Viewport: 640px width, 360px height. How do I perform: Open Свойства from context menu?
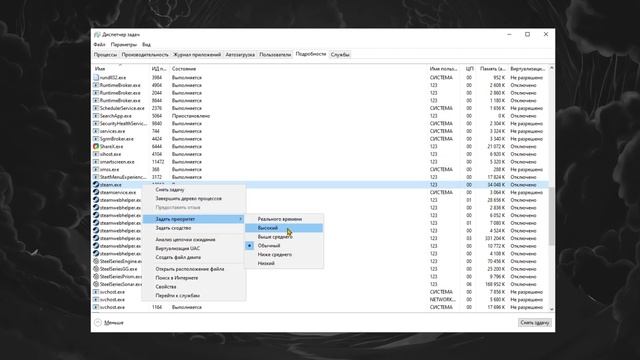click(193, 287)
